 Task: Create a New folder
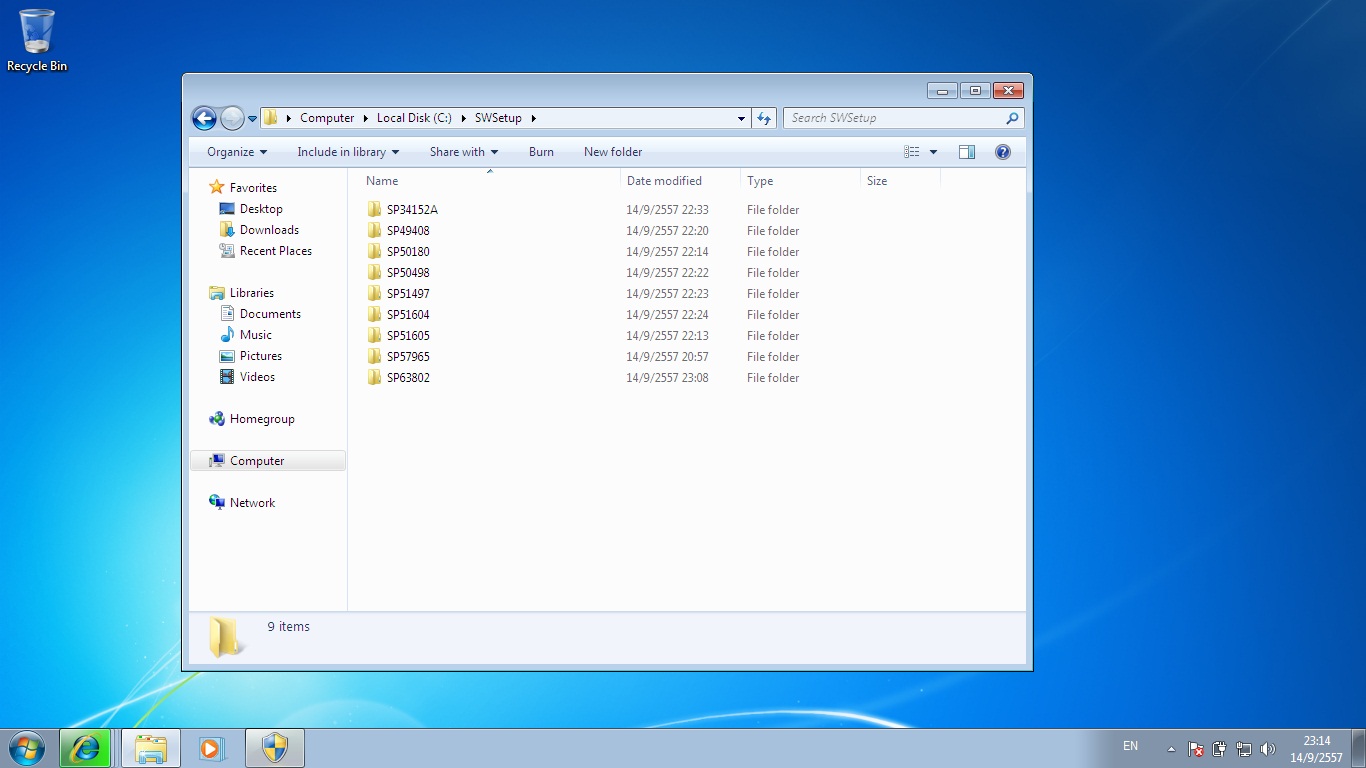(613, 152)
